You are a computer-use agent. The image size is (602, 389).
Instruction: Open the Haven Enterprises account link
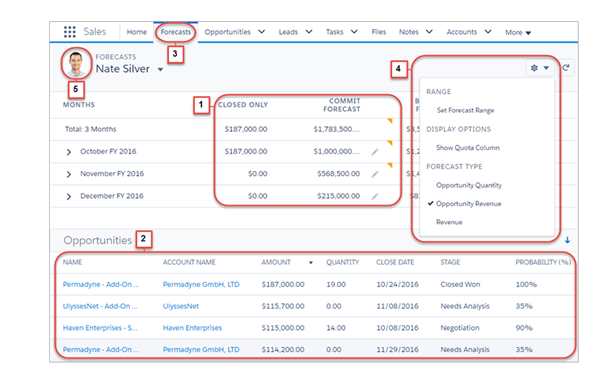coord(192,328)
